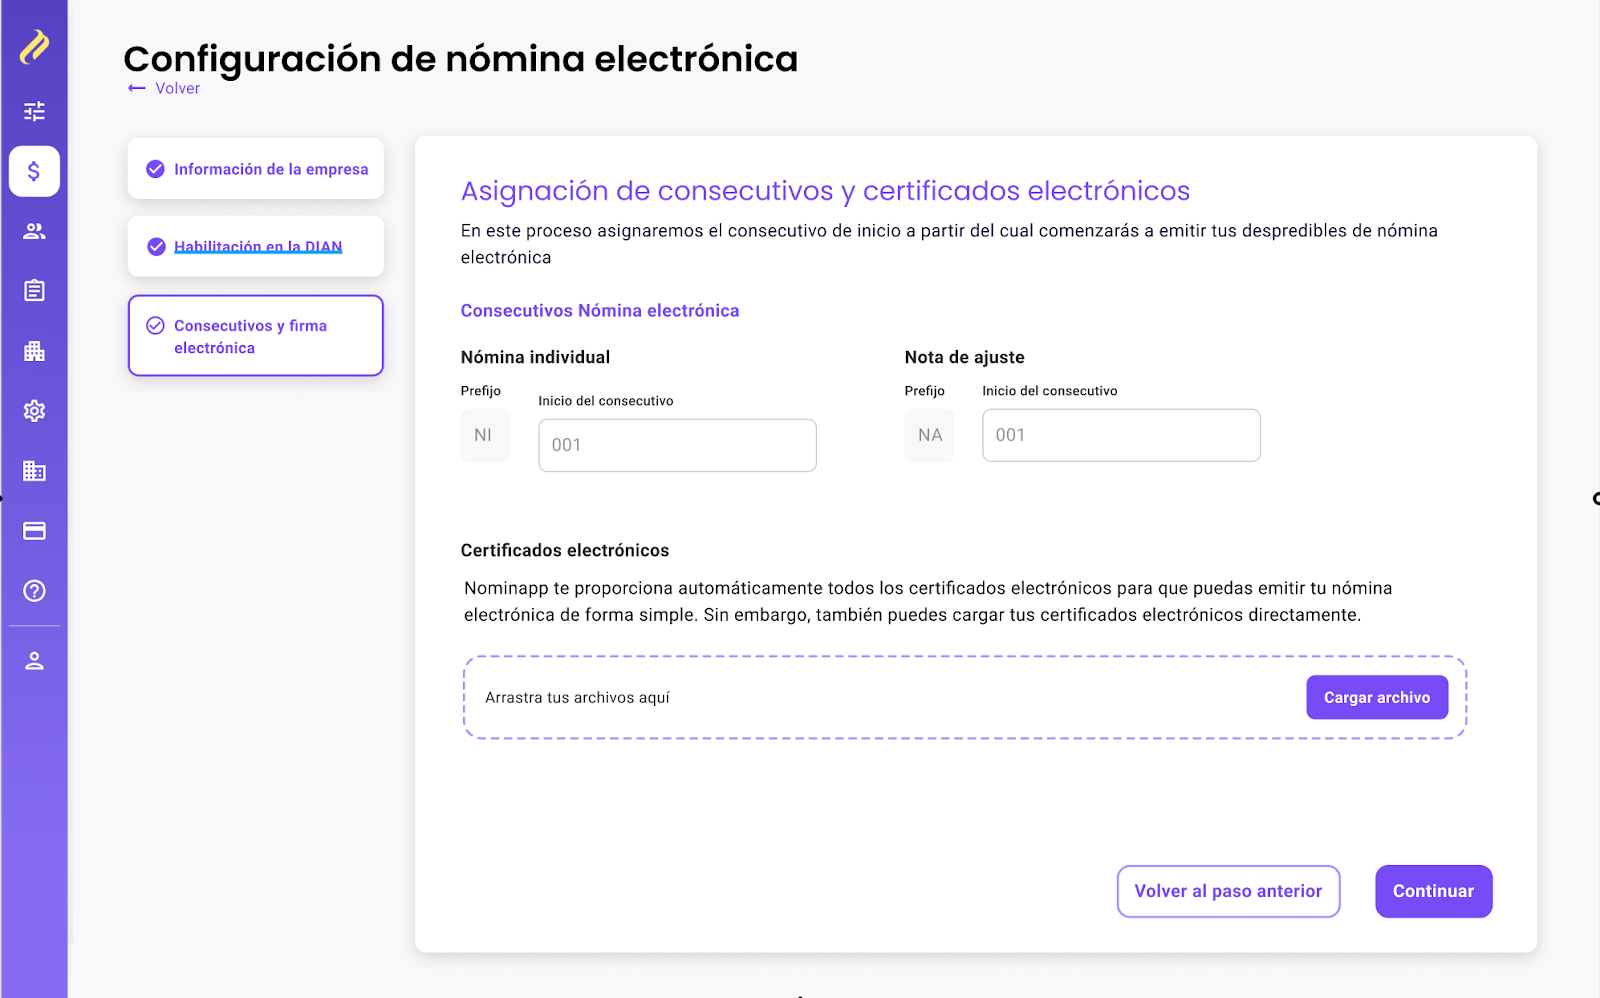Image resolution: width=1600 pixels, height=998 pixels.
Task: Click Nota de ajuste consecutive start field
Action: (1121, 435)
